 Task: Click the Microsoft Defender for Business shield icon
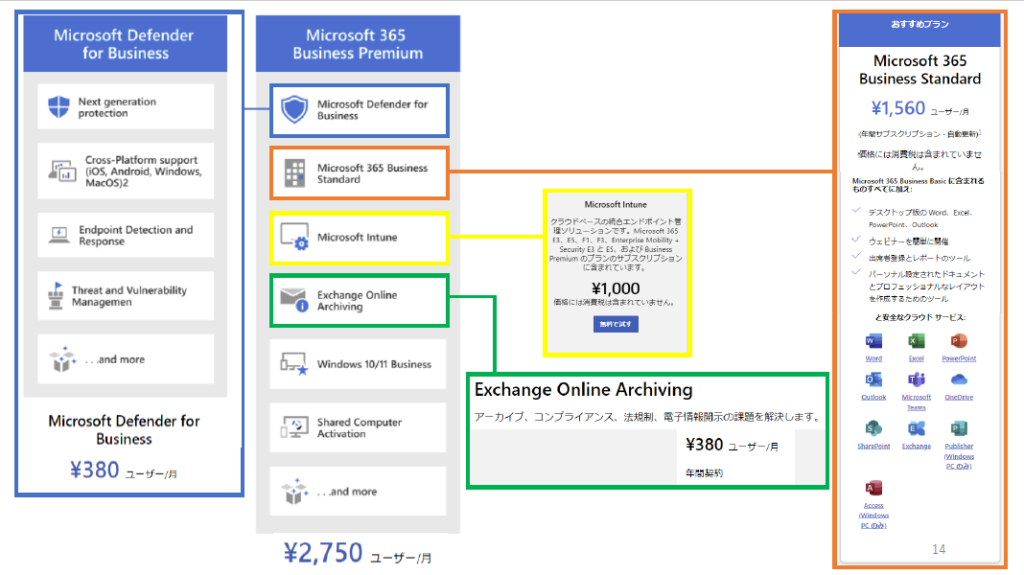coord(295,110)
